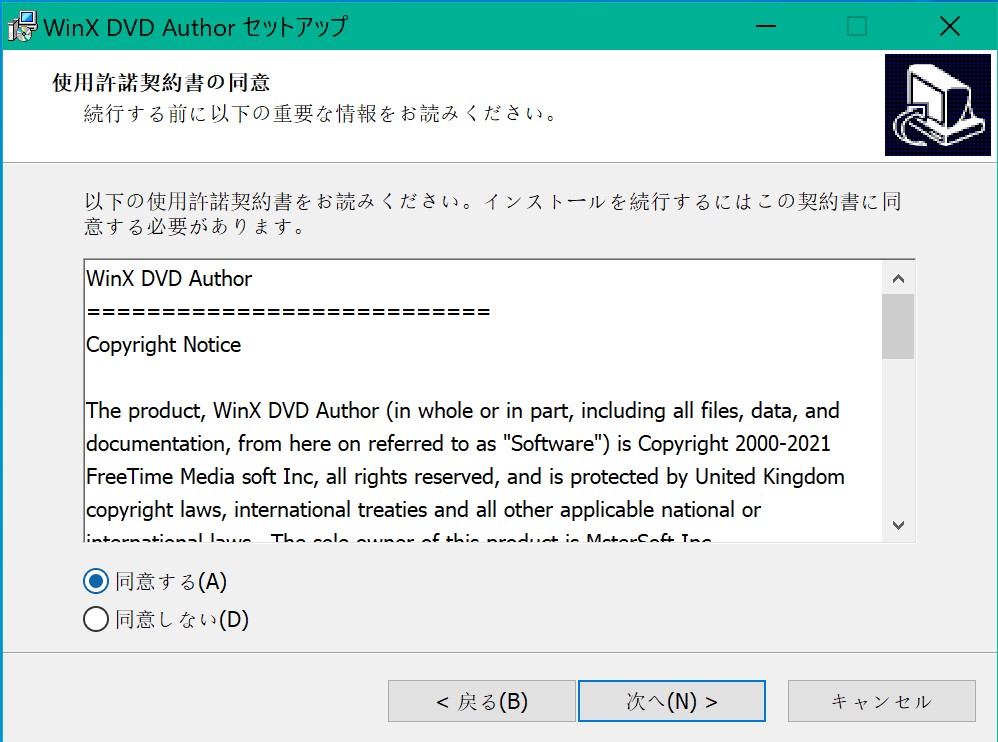The height and width of the screenshot is (742, 998).
Task: Click the license text scrollbar thumb
Action: pyautogui.click(x=898, y=326)
